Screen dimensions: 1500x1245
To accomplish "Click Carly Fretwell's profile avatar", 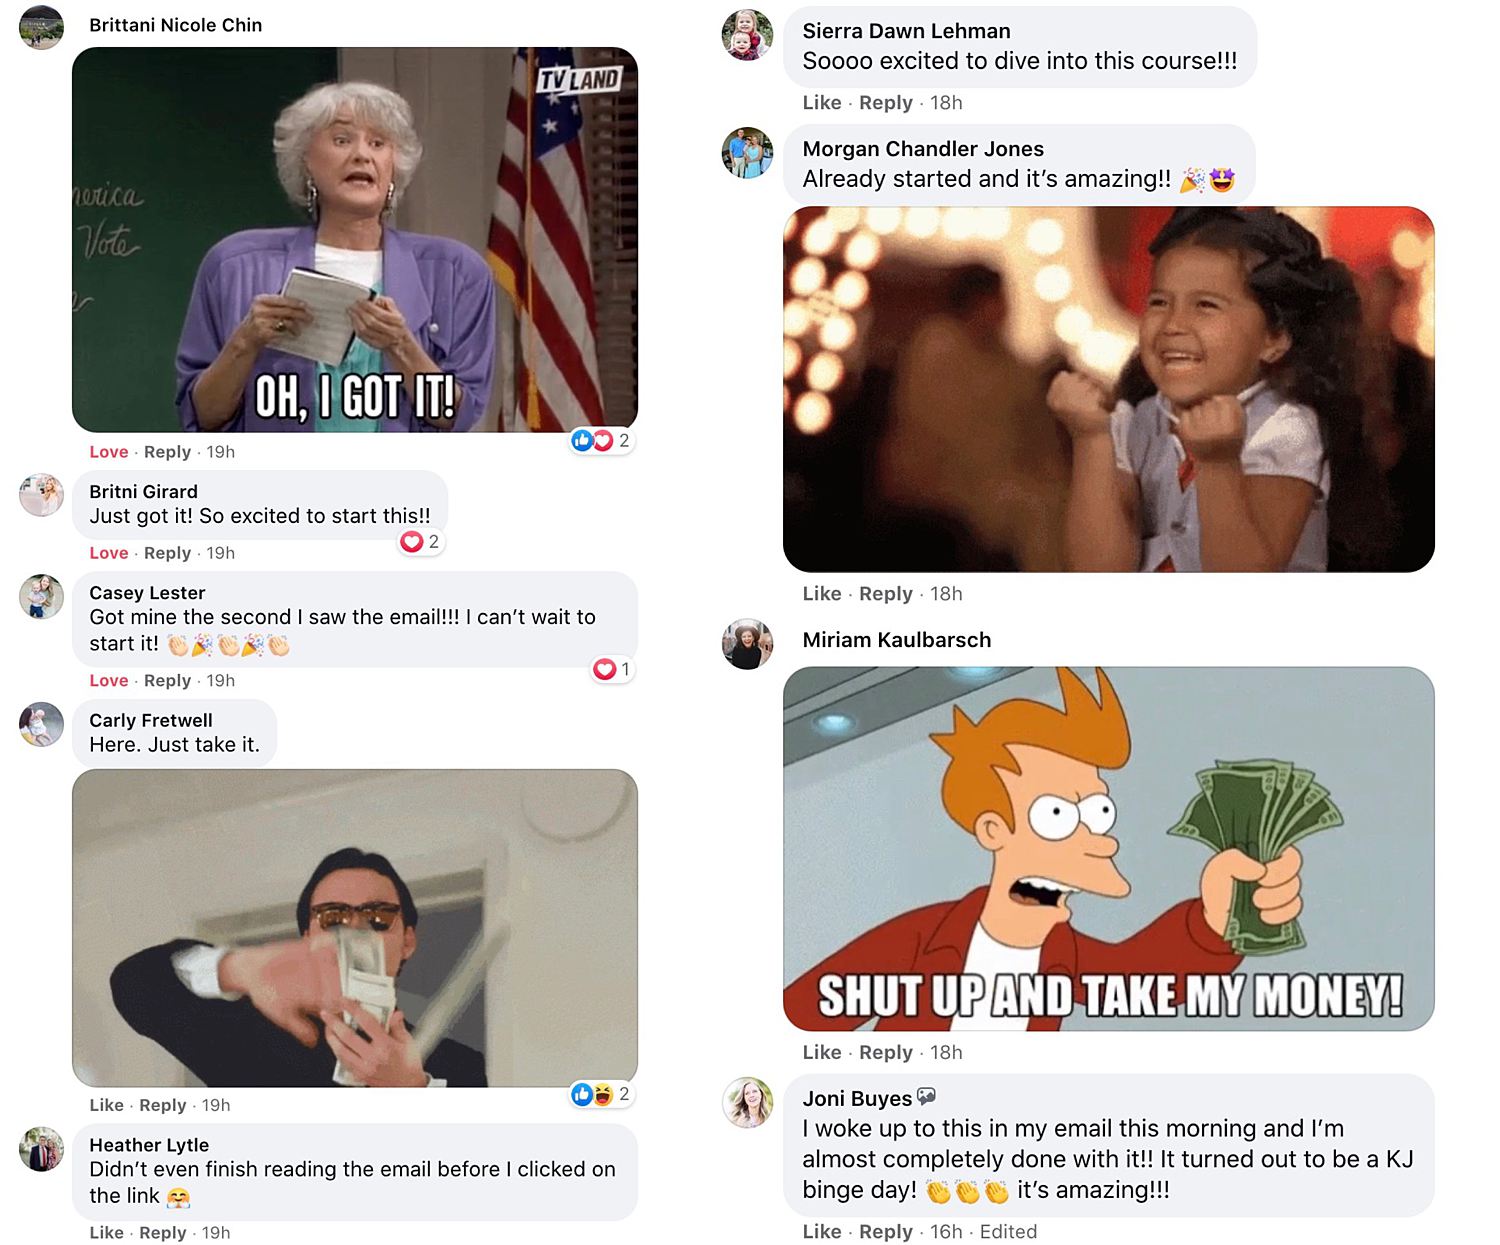I will pos(41,724).
